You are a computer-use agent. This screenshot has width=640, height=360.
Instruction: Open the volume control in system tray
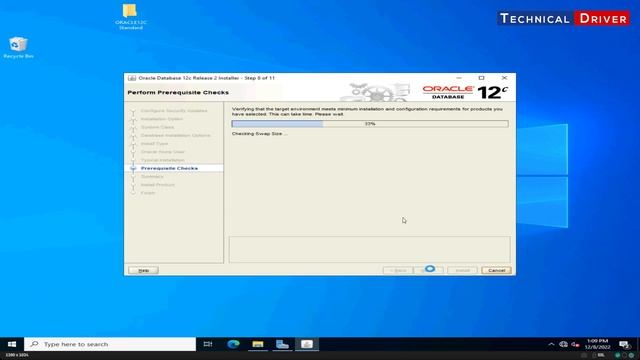(576, 344)
